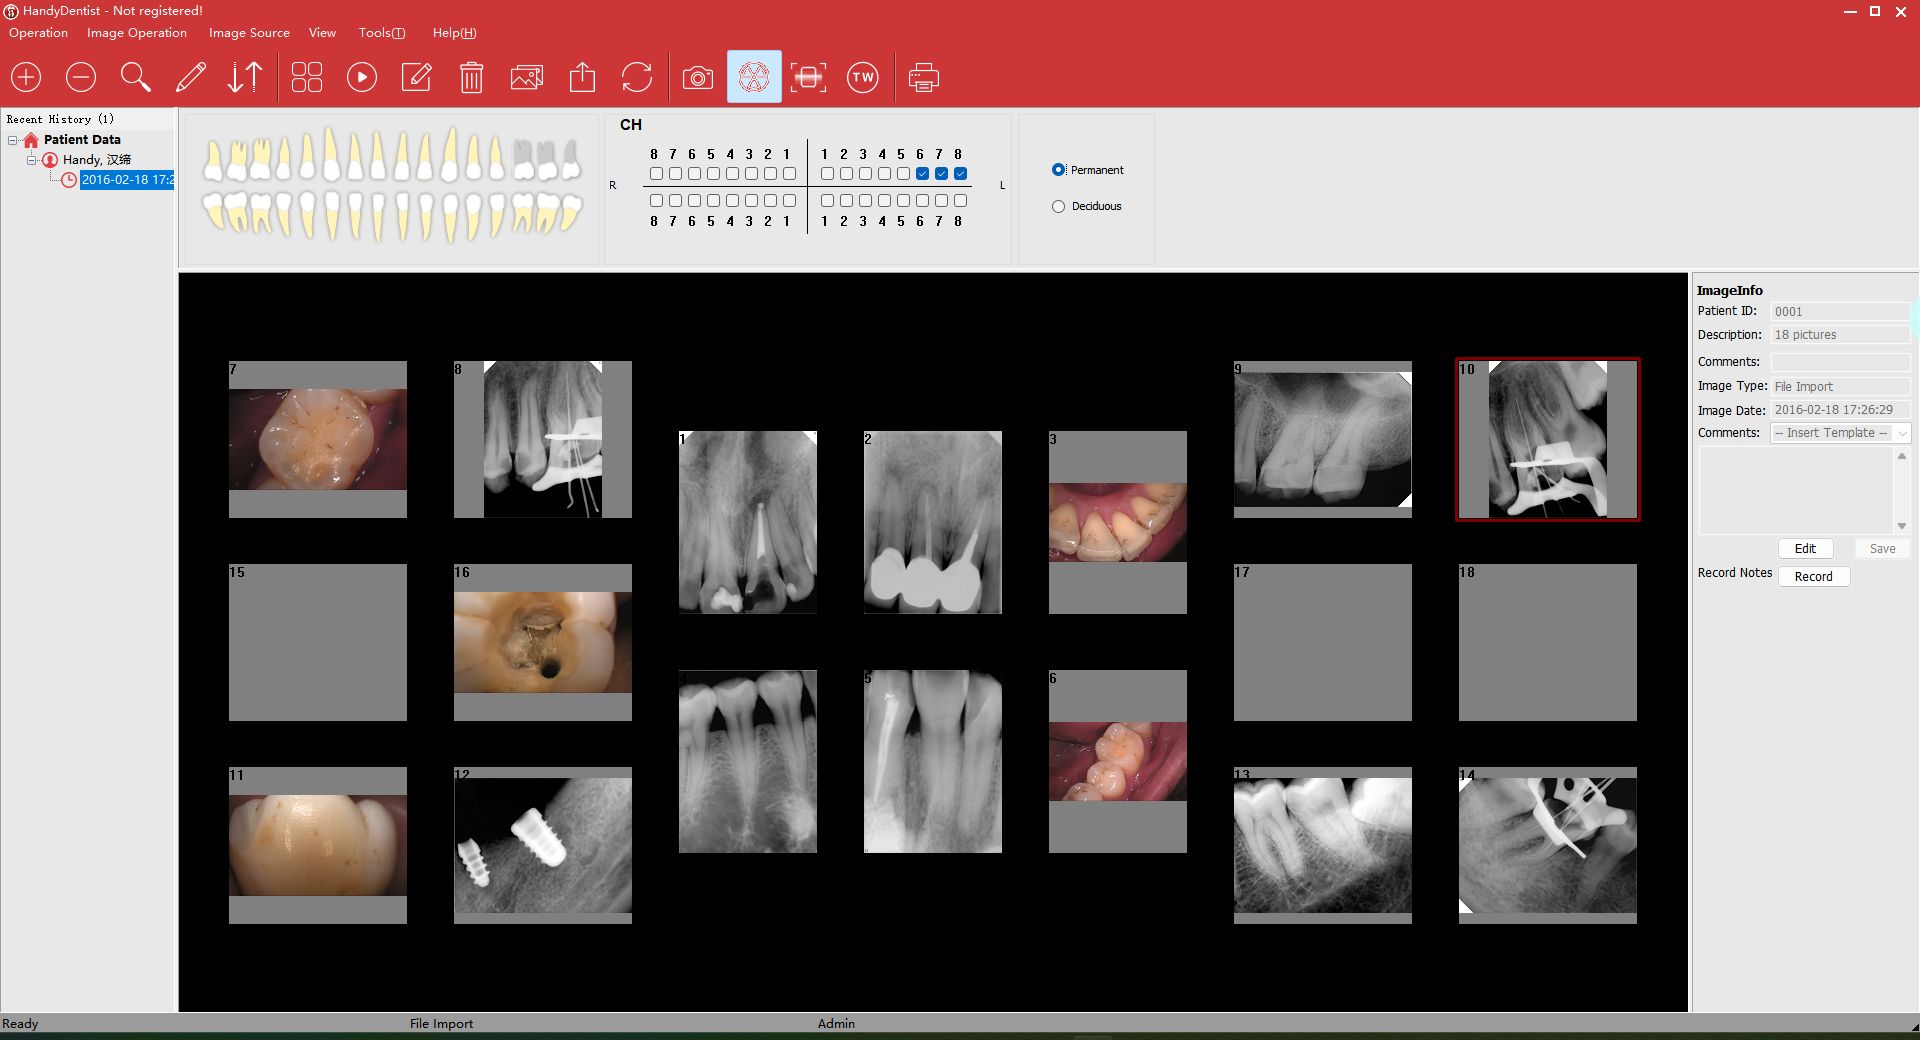Click the Edit button in ImageInfo
1920x1040 pixels.
point(1805,549)
